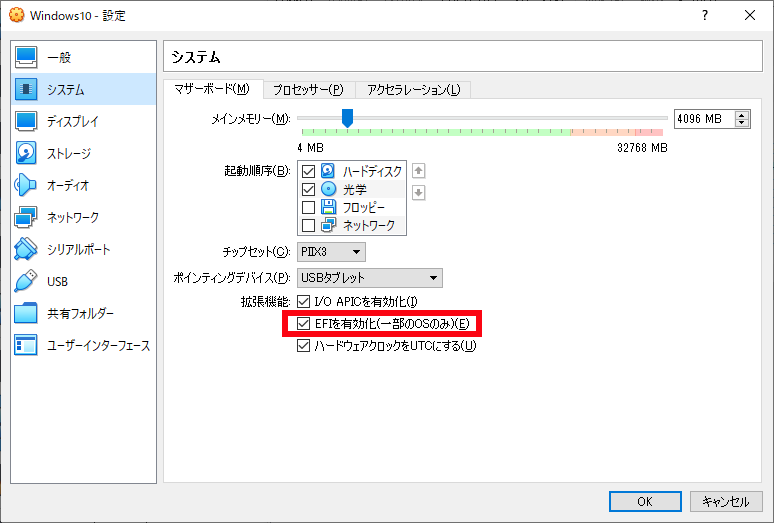774x523 pixels.
Task: Click the help question mark in title bar
Action: [x=705, y=15]
